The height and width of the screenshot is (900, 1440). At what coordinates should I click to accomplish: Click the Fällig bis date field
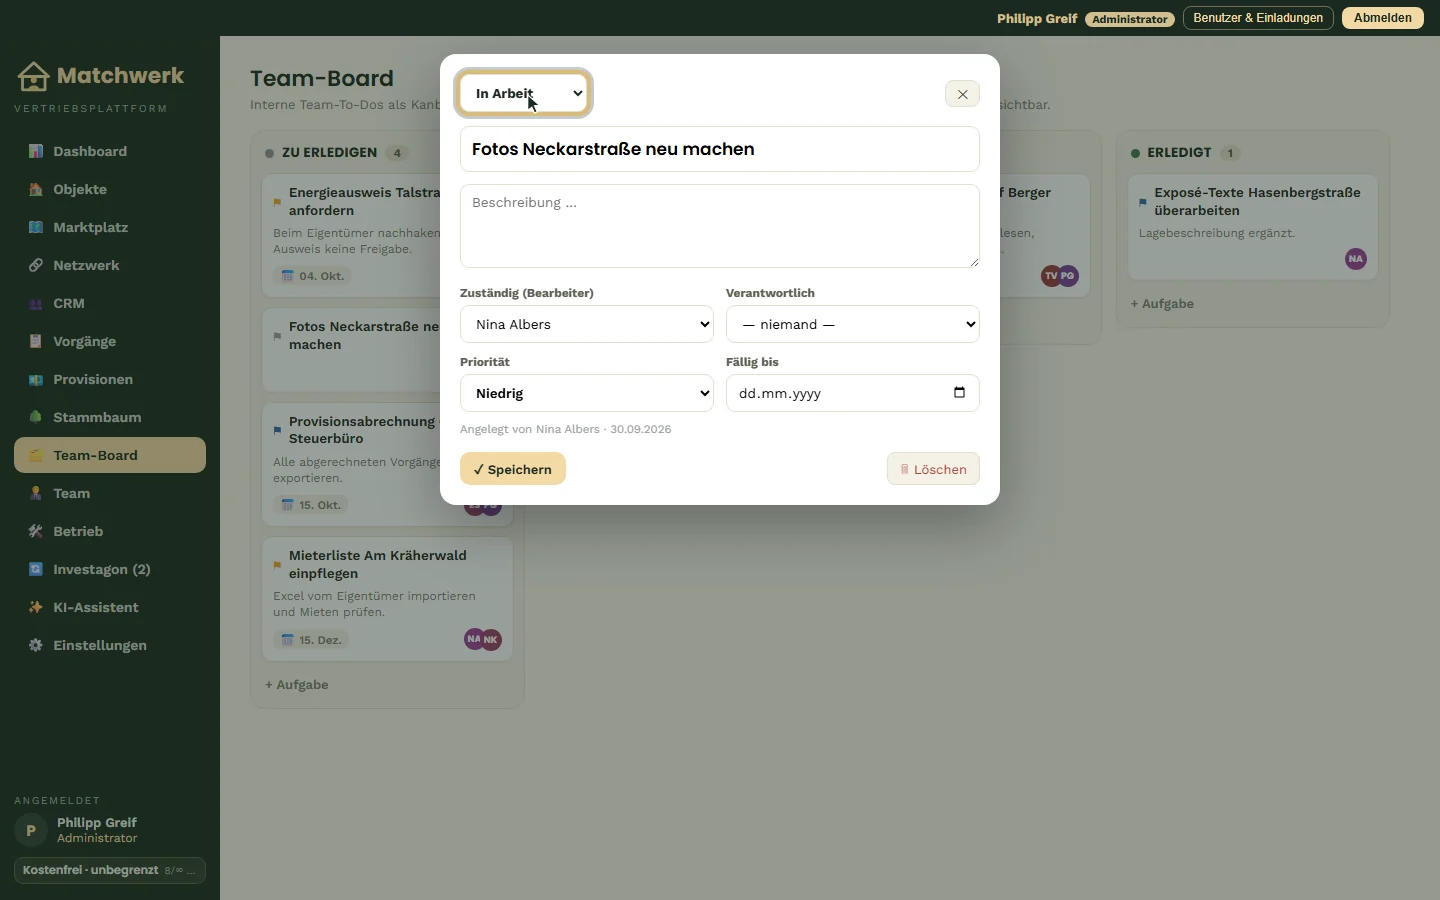[853, 393]
